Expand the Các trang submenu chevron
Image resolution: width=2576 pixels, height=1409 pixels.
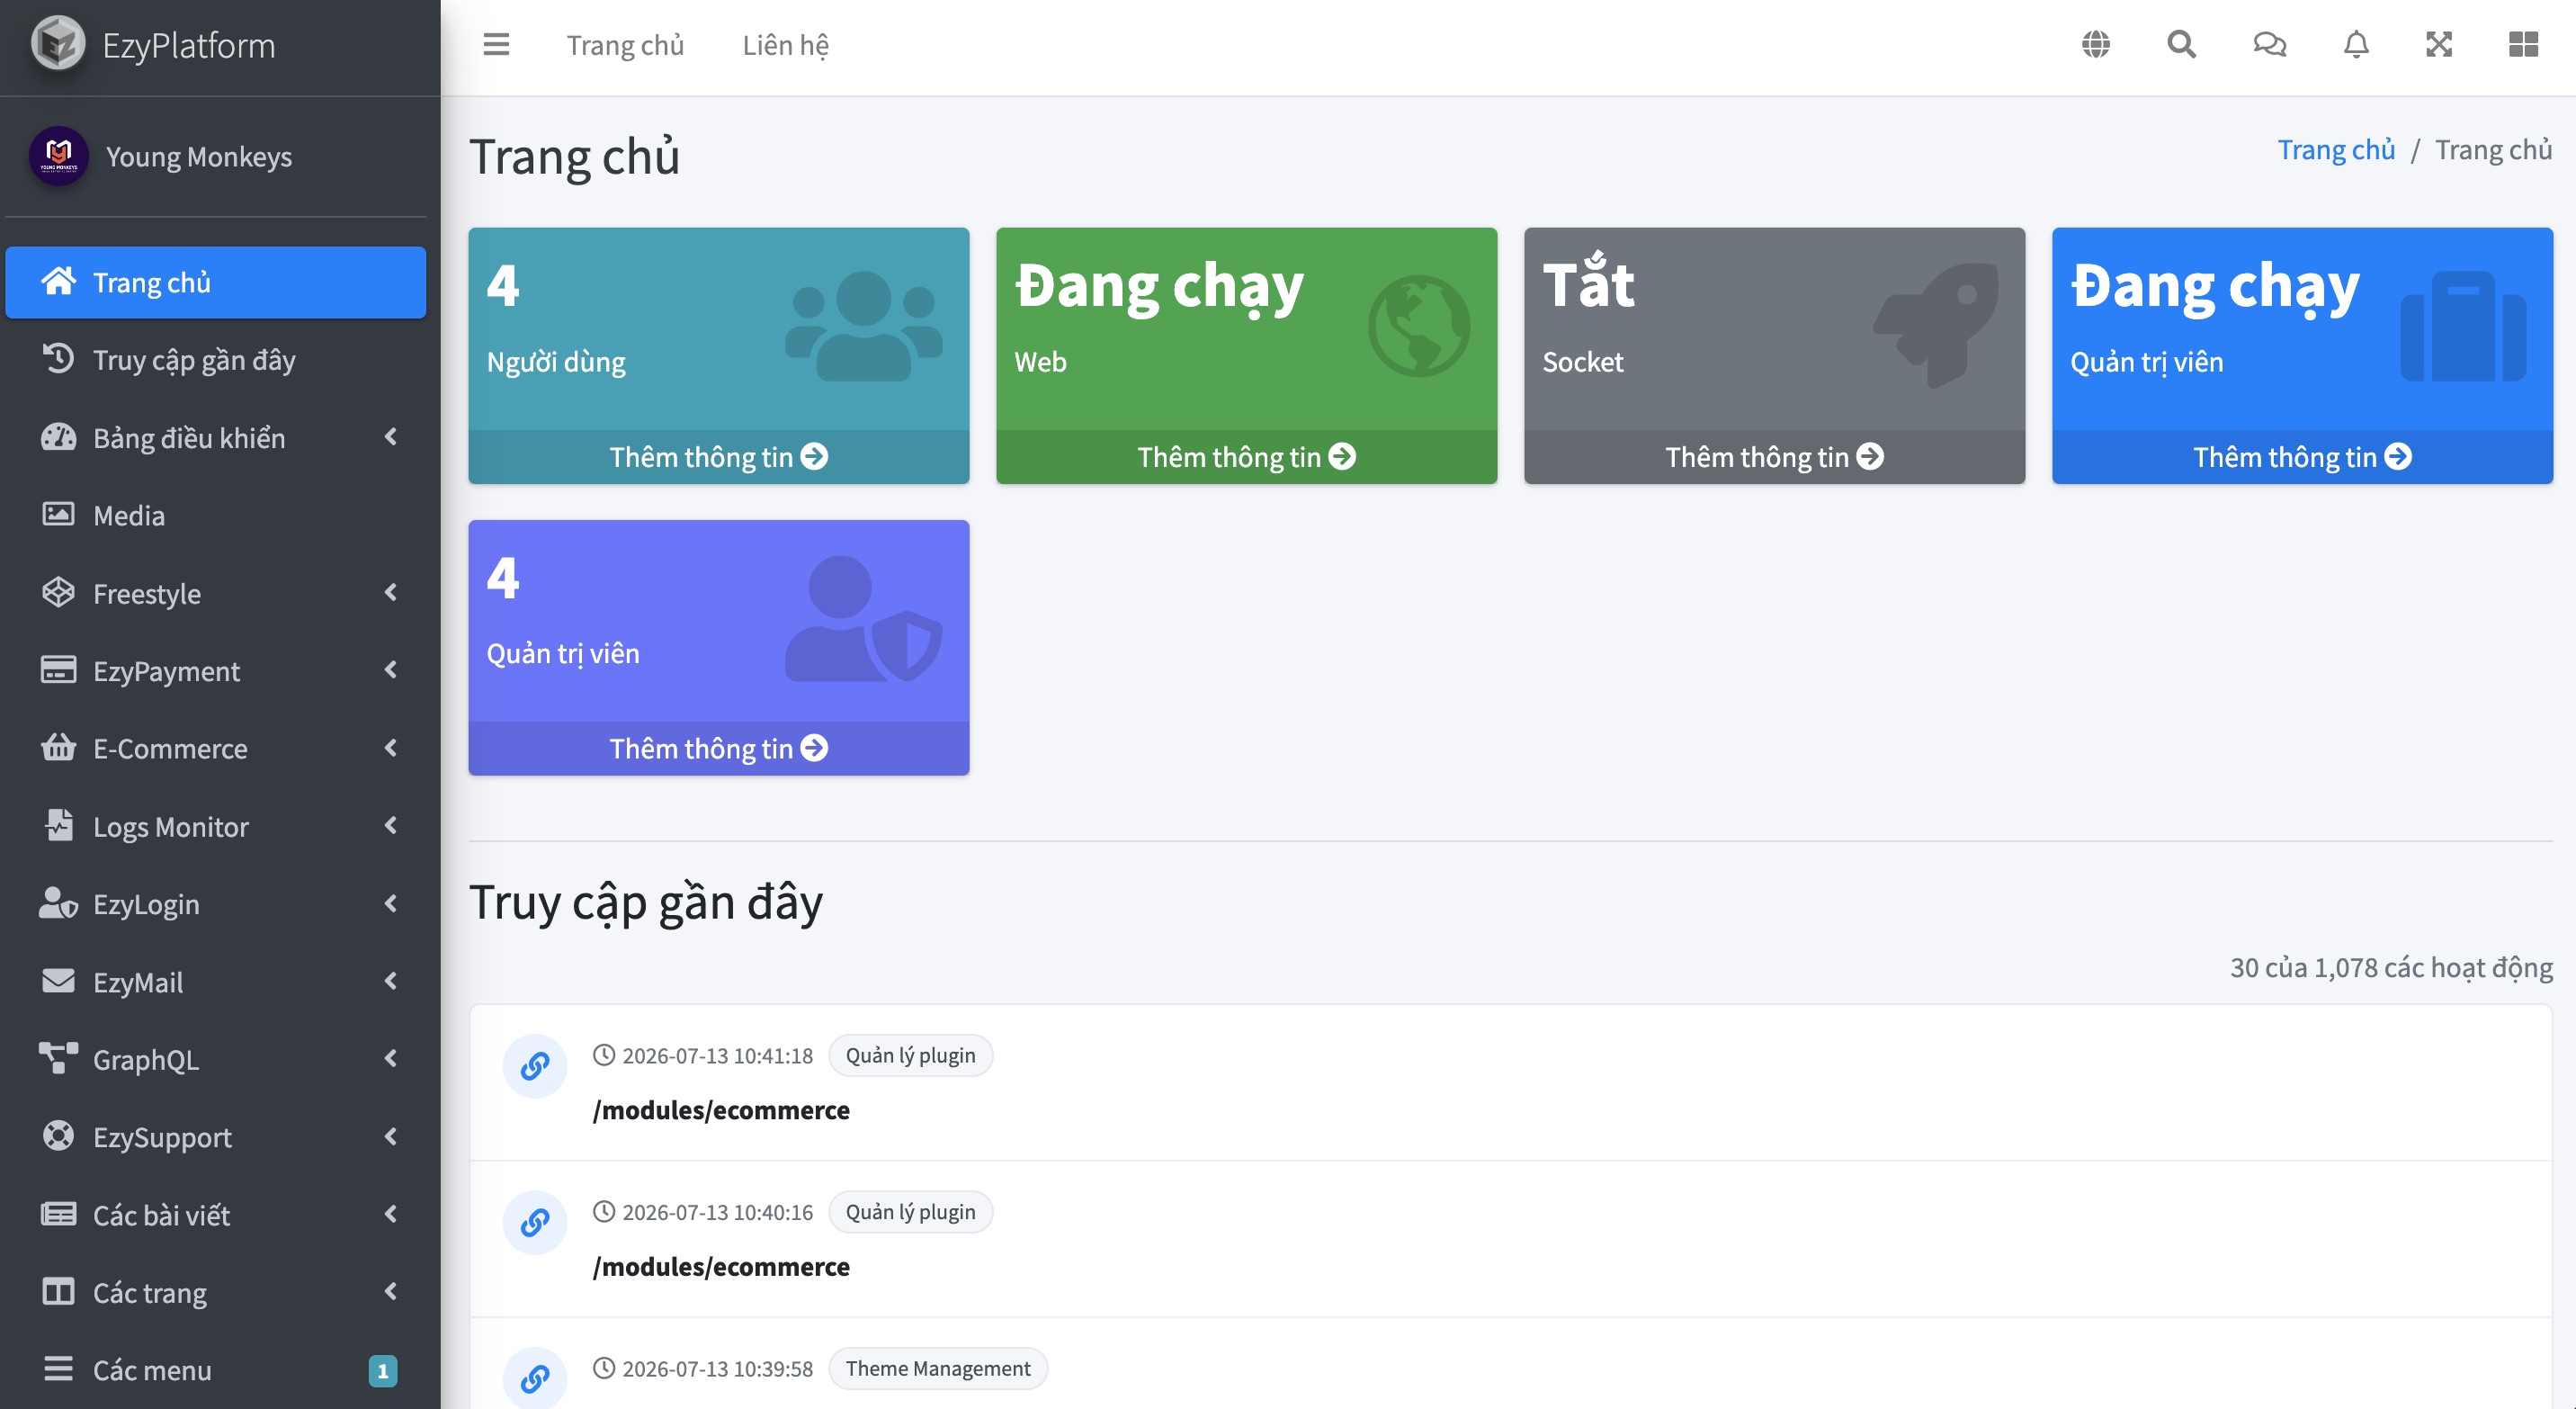tap(391, 1292)
